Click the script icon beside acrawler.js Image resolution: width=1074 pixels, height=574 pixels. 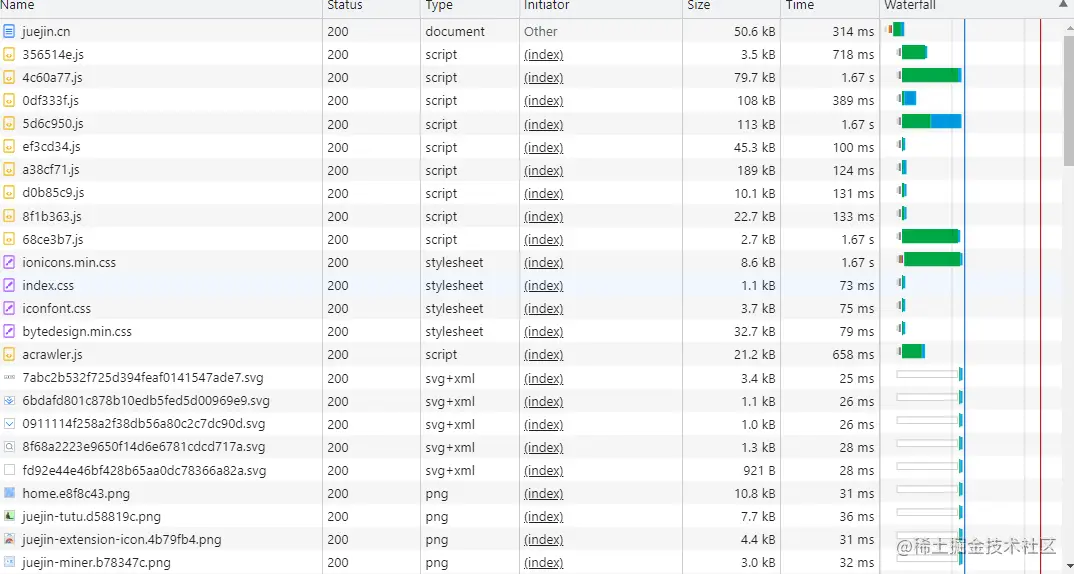click(9, 355)
